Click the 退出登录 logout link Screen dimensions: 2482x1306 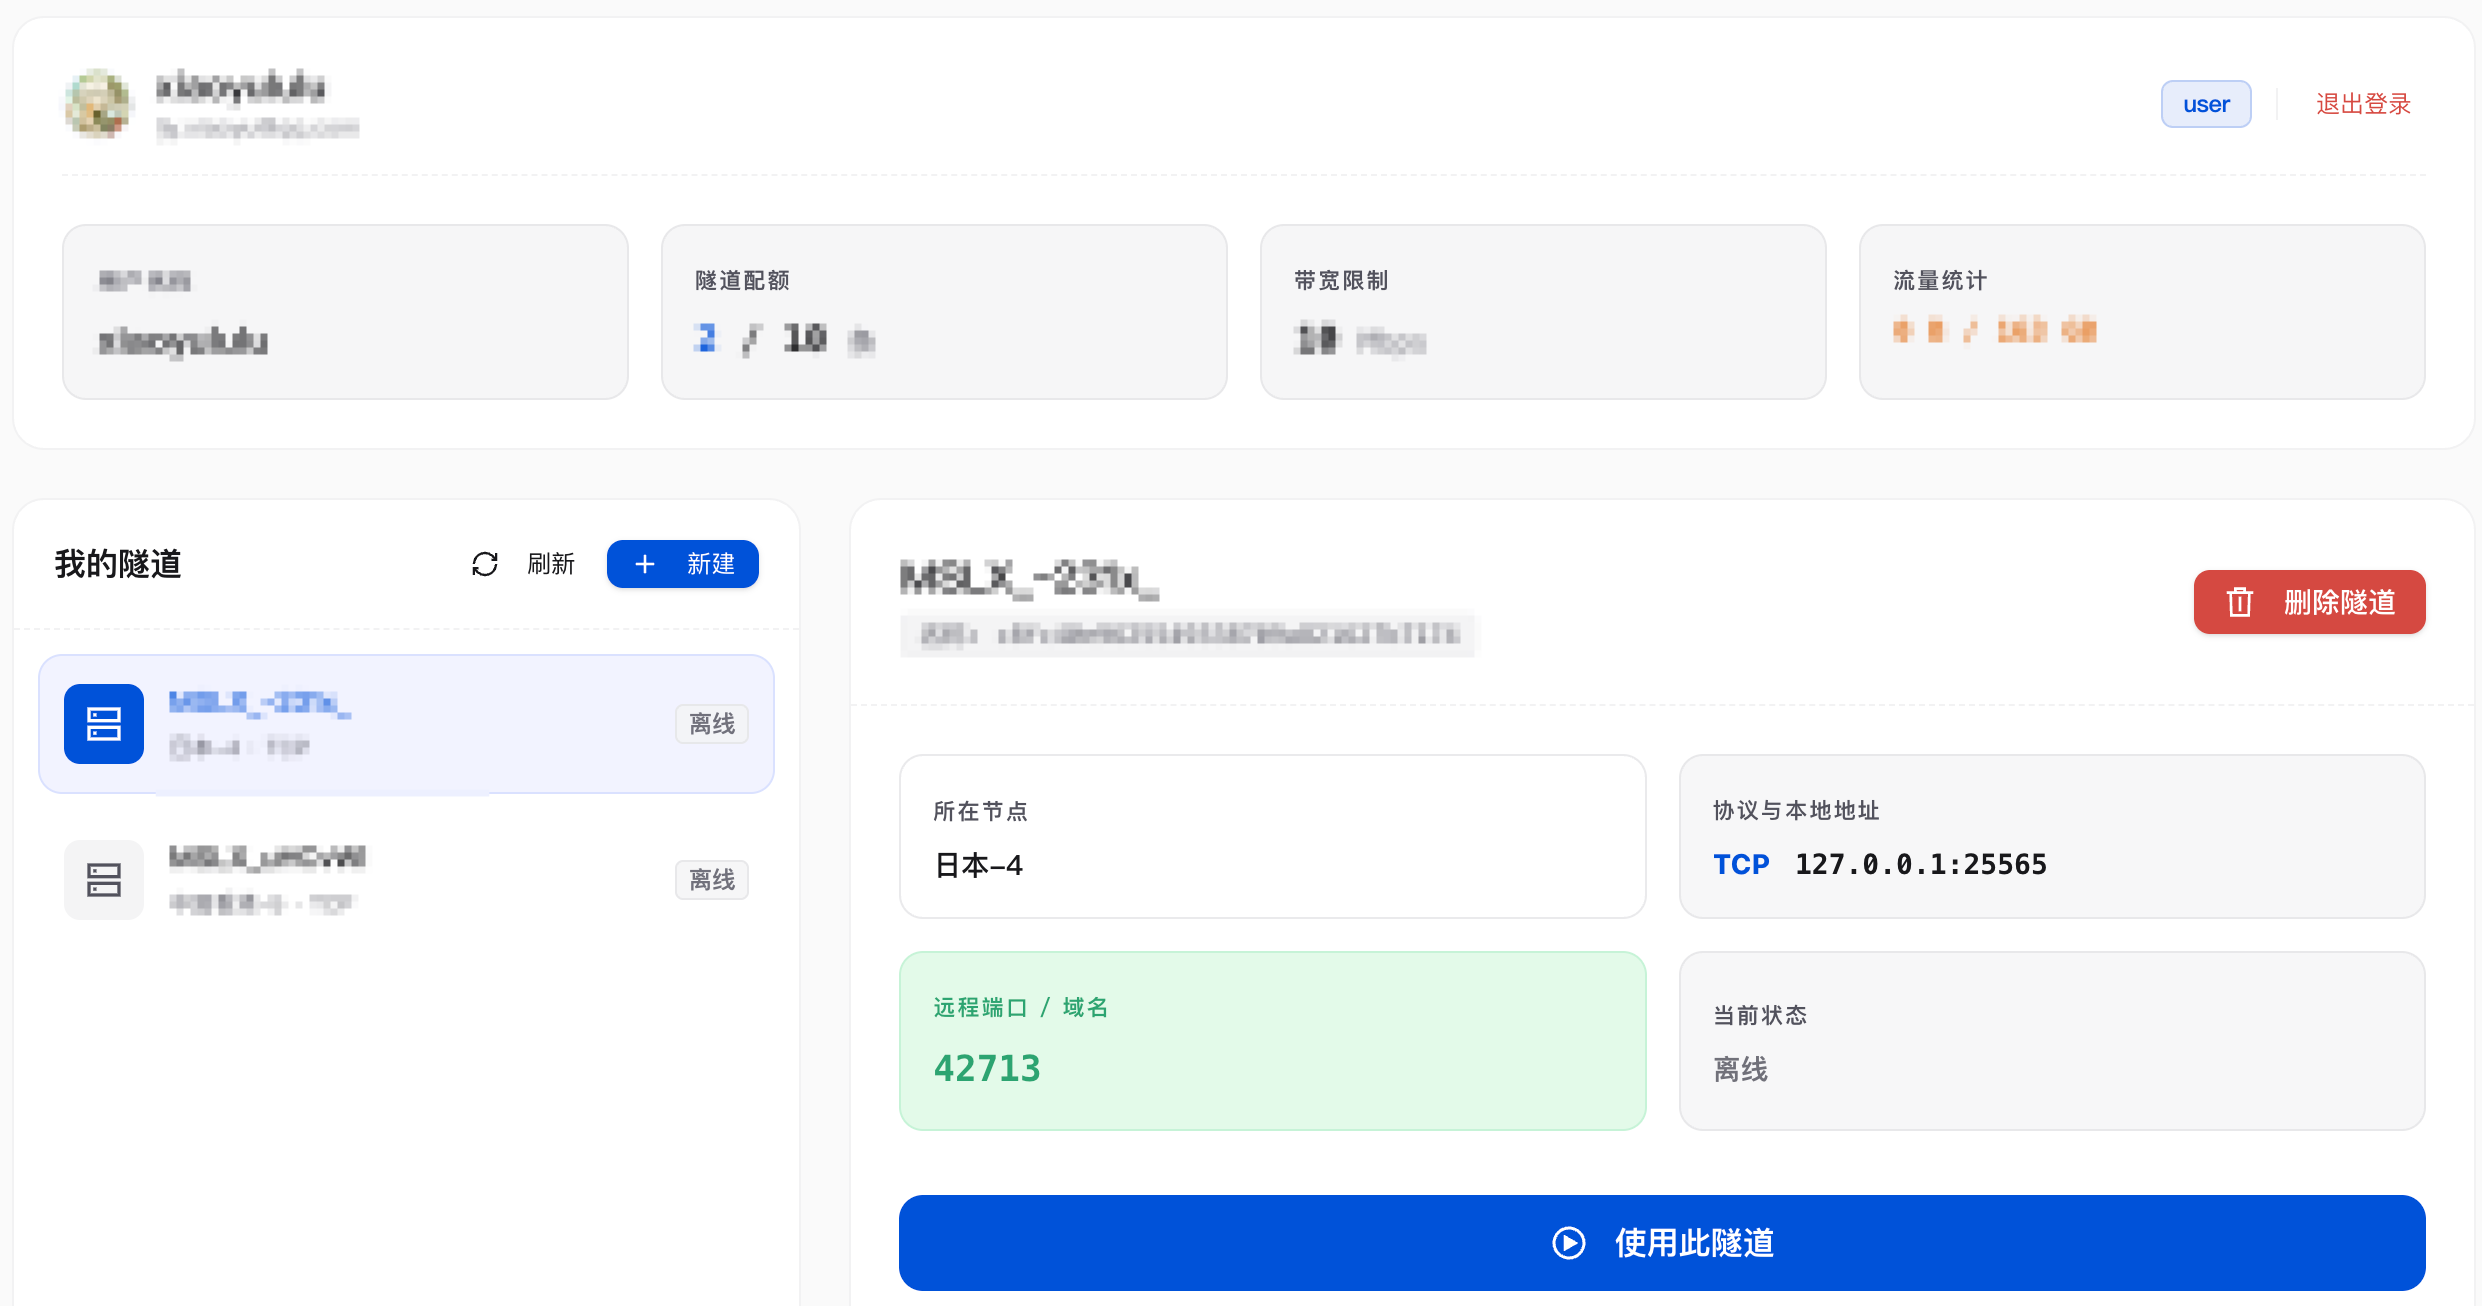point(2363,104)
